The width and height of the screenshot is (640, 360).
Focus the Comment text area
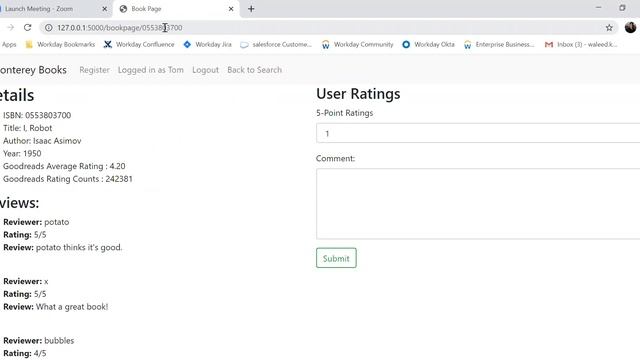[478, 204]
